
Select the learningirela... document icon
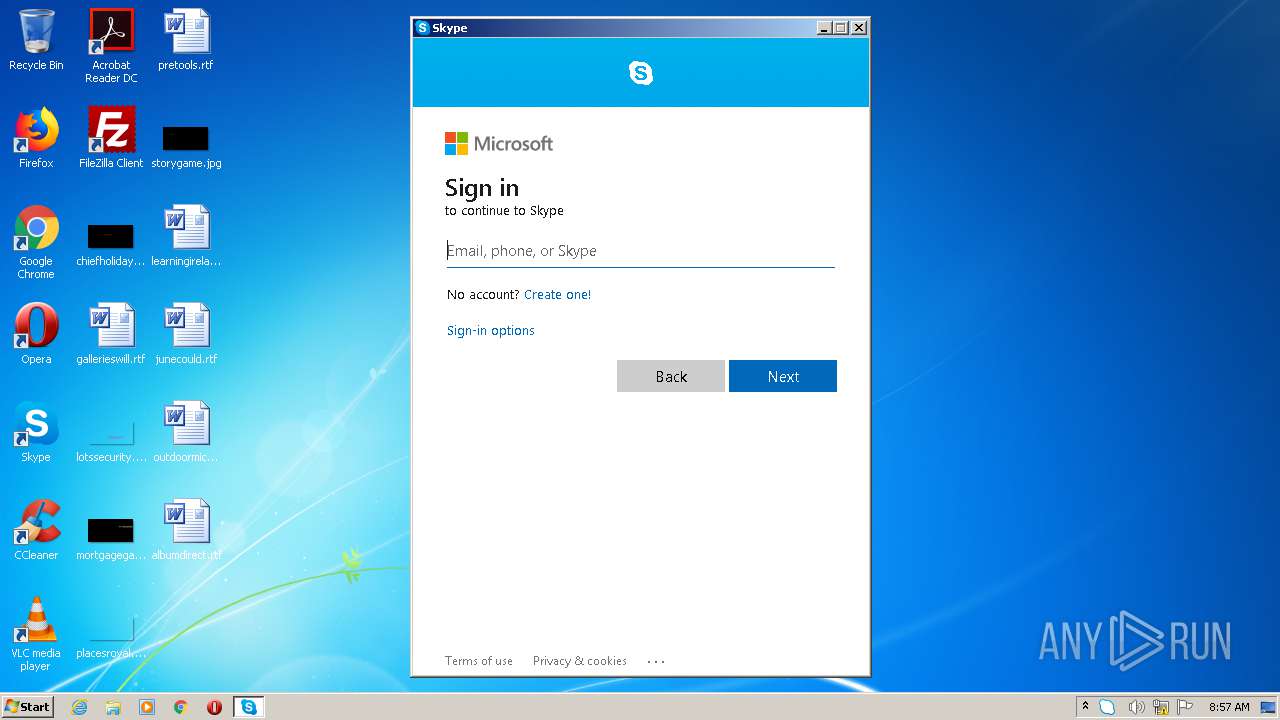pos(186,236)
